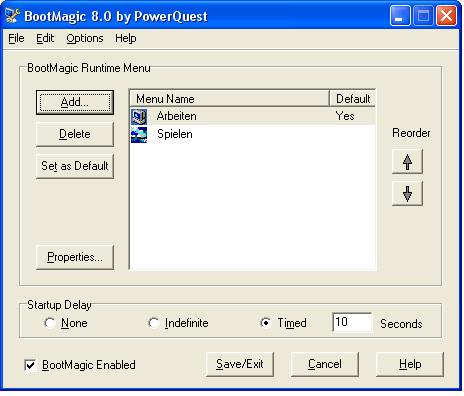Open the File menu
This screenshot has width=464, height=396.
click(16, 38)
